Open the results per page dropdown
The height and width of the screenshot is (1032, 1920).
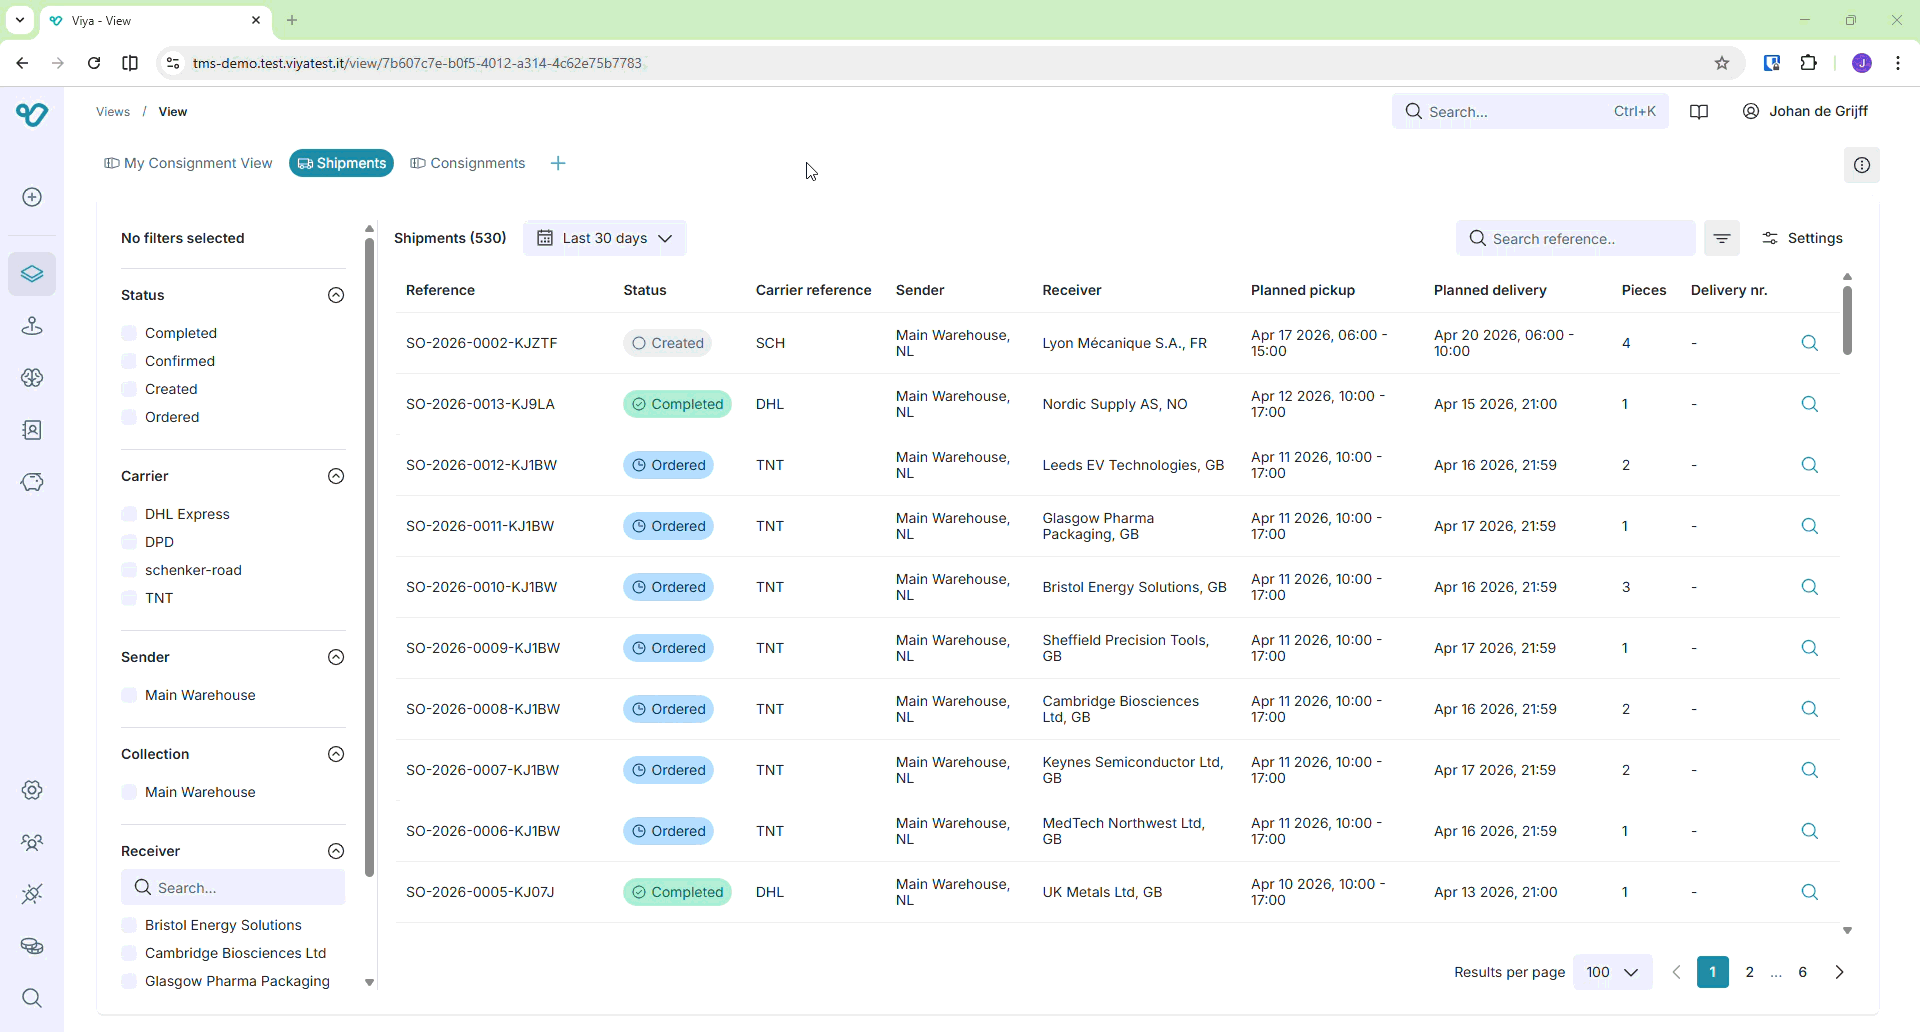(x=1611, y=972)
